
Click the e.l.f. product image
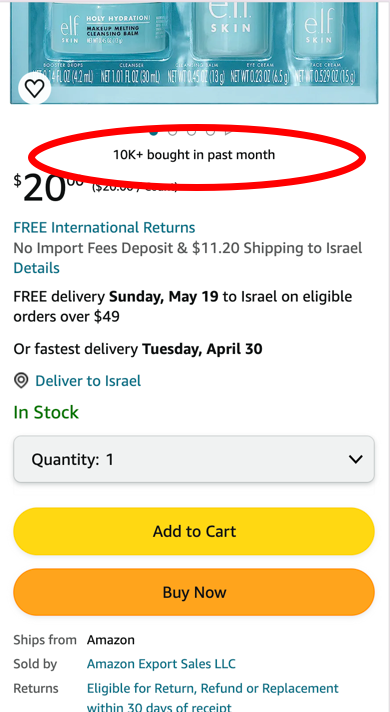click(194, 52)
